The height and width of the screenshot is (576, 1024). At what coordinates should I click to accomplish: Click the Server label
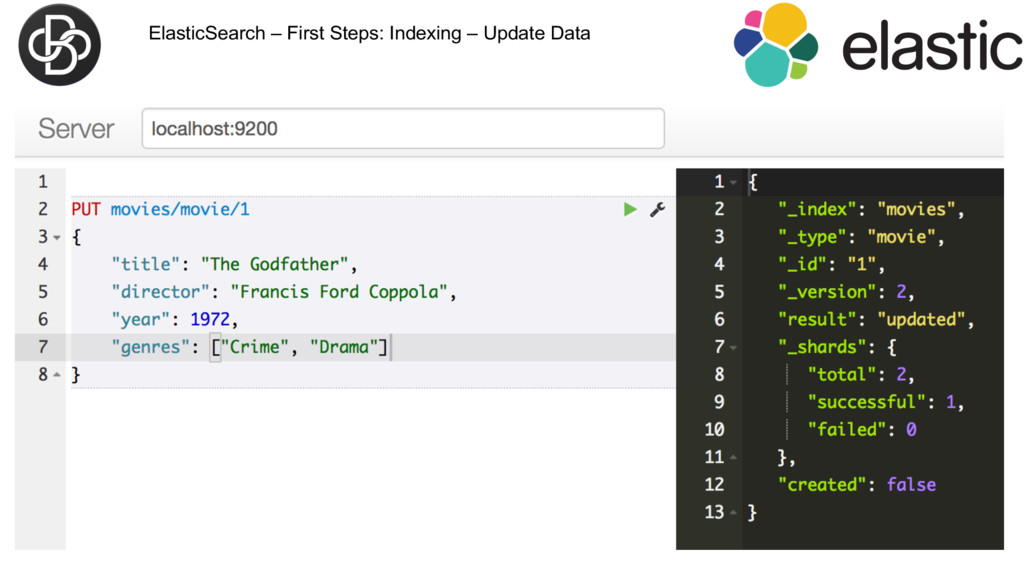point(76,129)
